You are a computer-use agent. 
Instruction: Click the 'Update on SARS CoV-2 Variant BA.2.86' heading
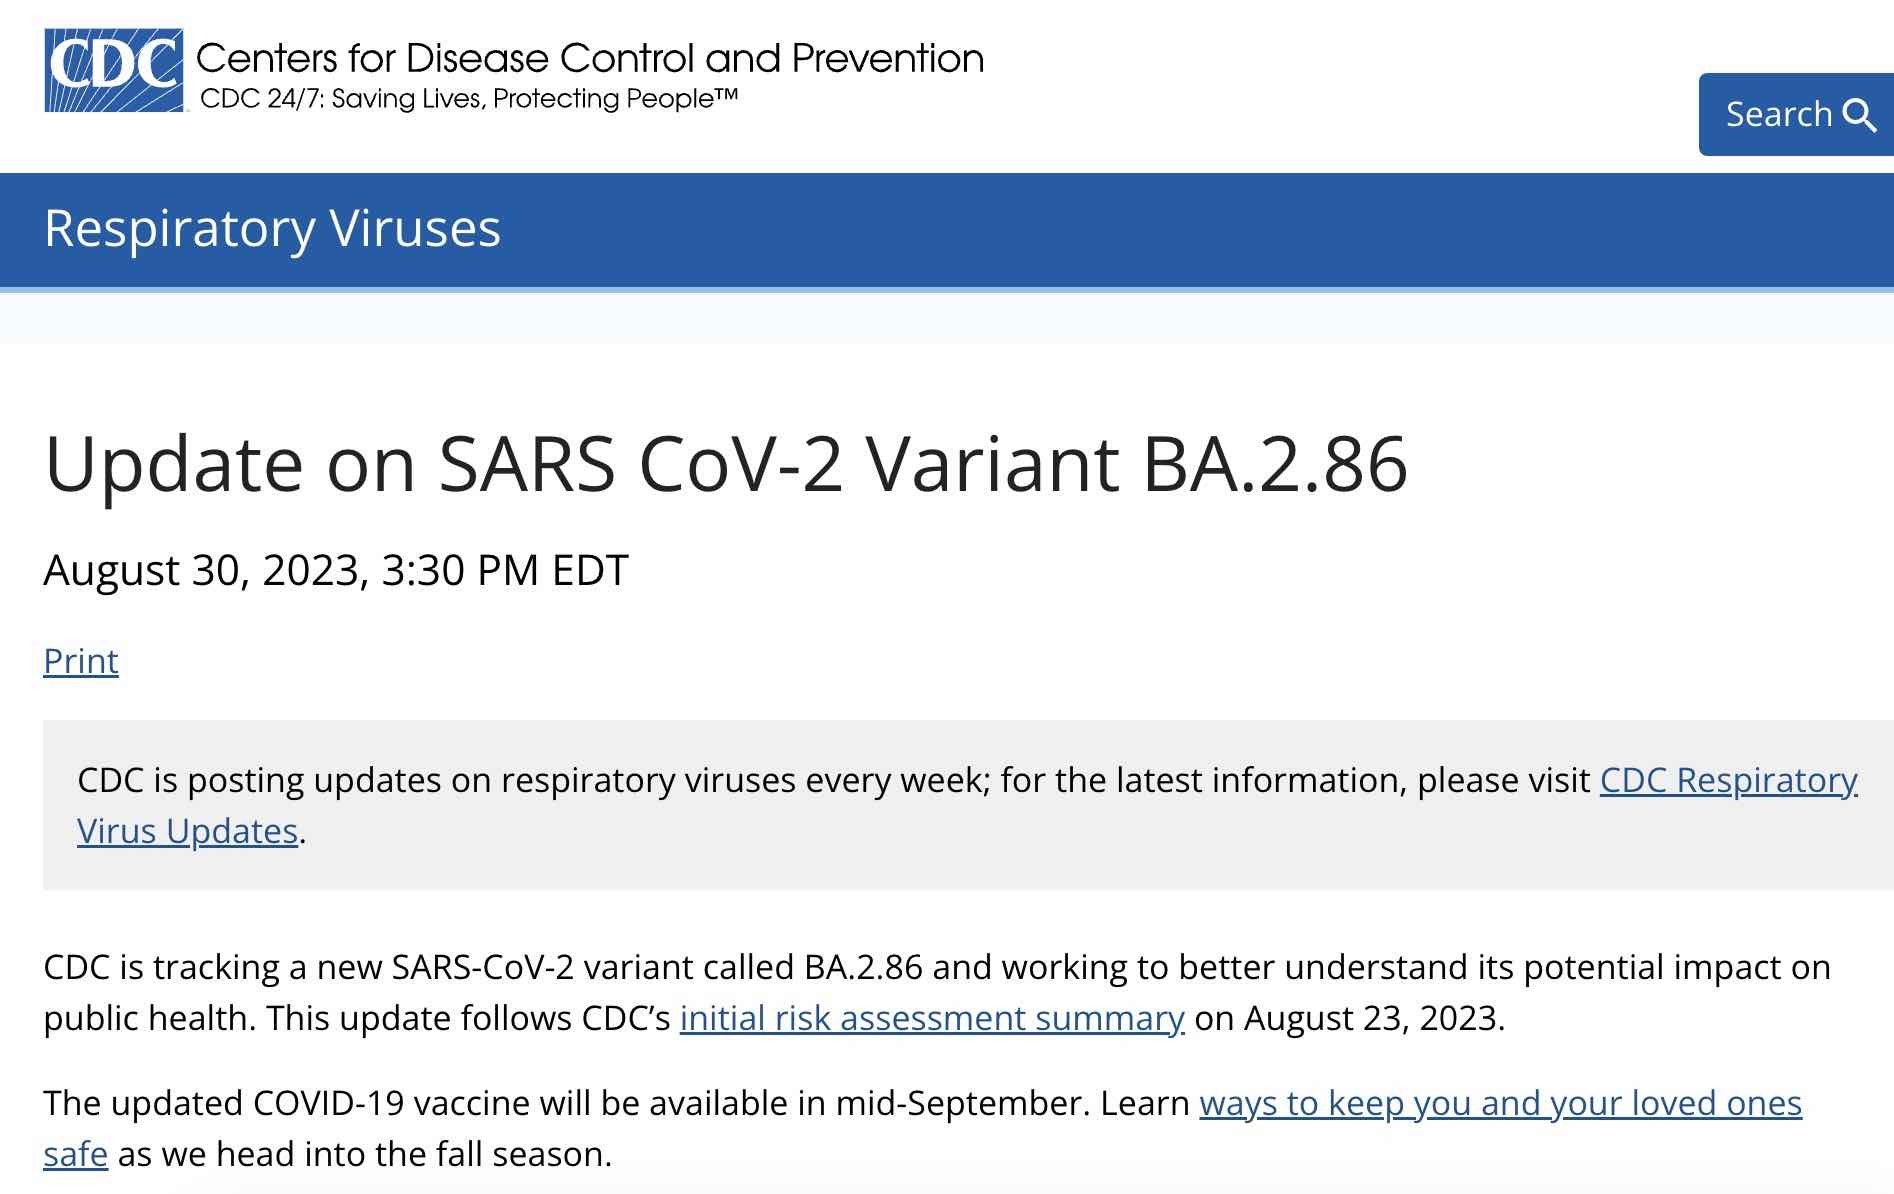tap(726, 464)
